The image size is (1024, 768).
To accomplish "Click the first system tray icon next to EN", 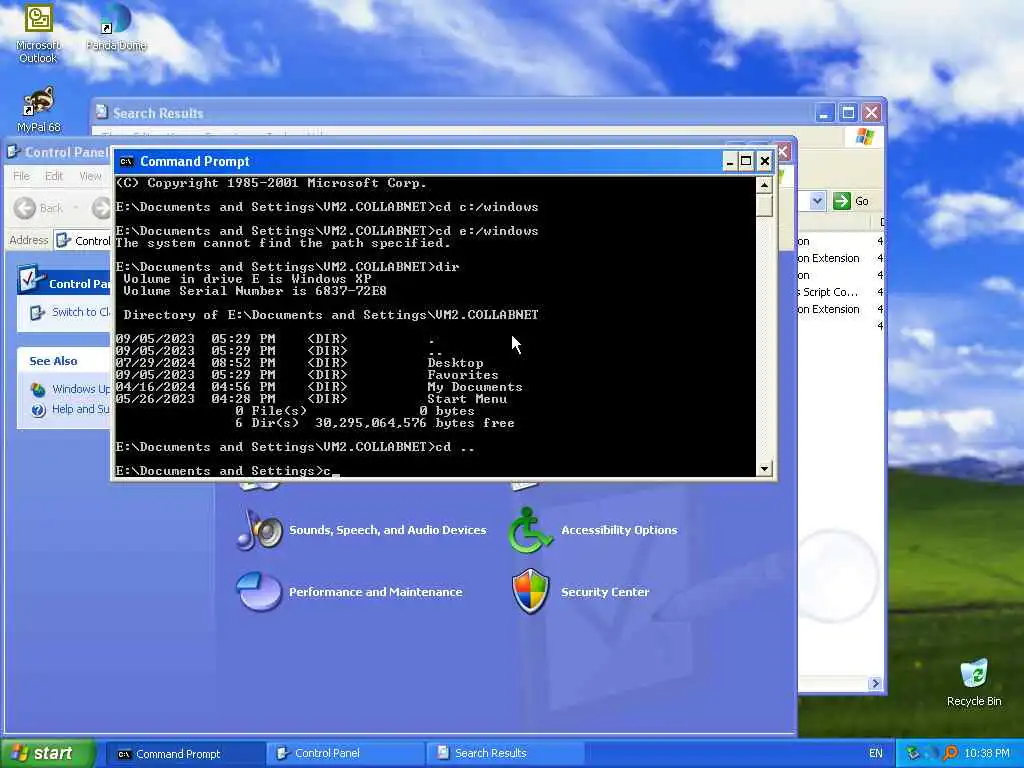I will click(x=913, y=753).
